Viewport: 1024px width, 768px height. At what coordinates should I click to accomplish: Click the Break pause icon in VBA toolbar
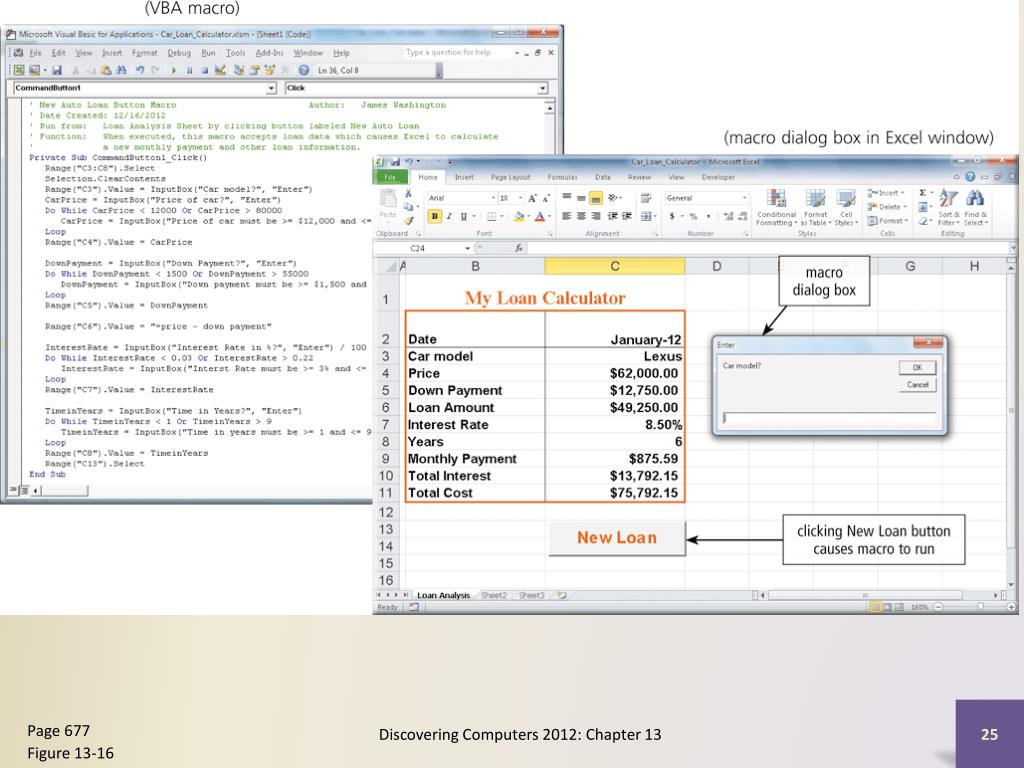(189, 70)
